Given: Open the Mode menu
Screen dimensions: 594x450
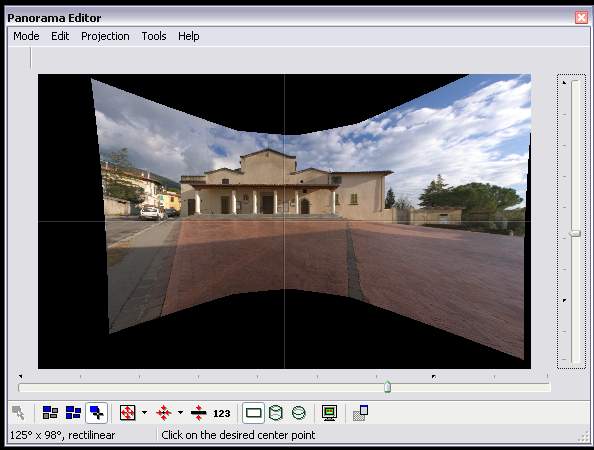Looking at the screenshot, I should [x=26, y=36].
